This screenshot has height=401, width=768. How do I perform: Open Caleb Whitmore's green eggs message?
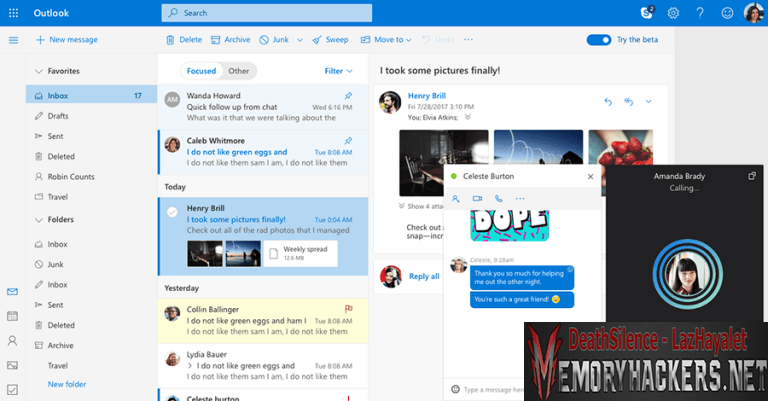tap(263, 152)
